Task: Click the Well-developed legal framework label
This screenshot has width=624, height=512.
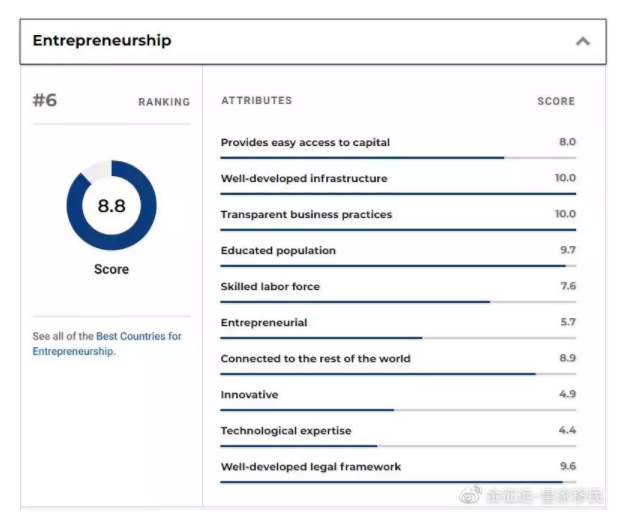Action: tap(311, 467)
